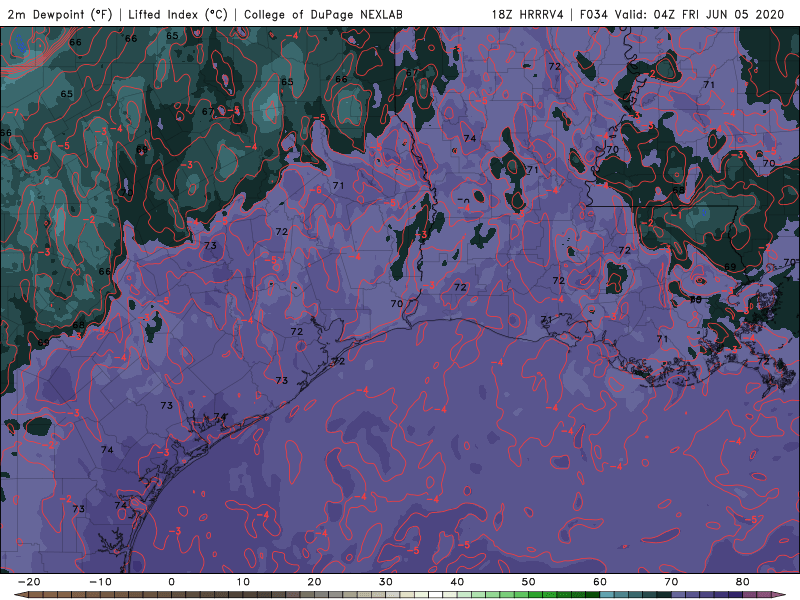This screenshot has width=800, height=600.
Task: Click the red "-7" lifted index contour label
Action: coord(14,112)
